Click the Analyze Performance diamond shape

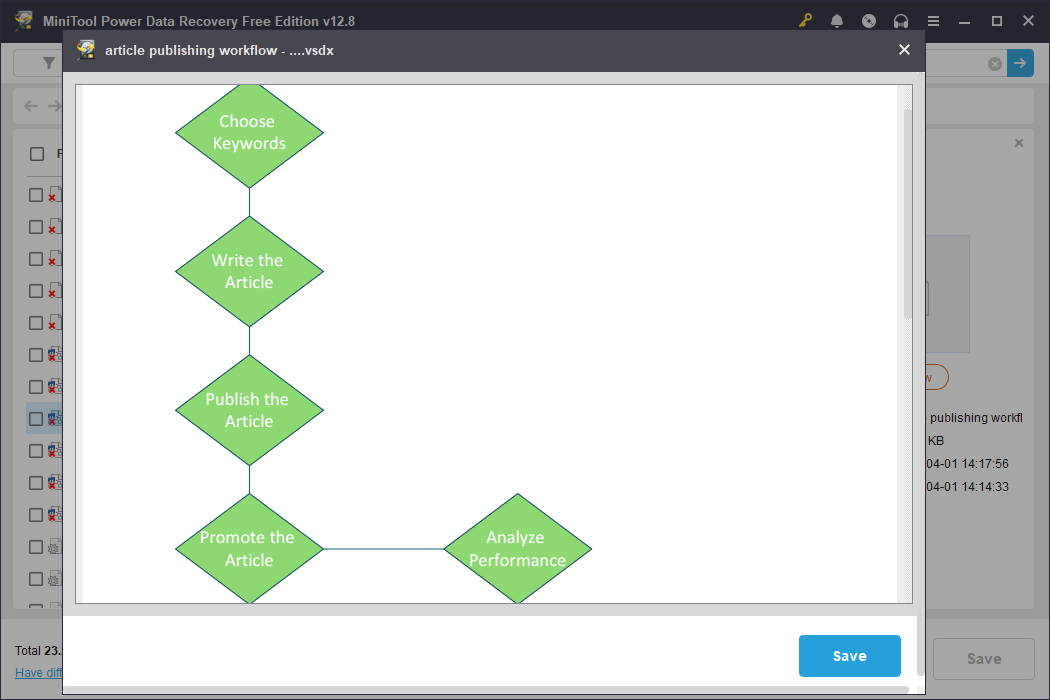point(517,549)
